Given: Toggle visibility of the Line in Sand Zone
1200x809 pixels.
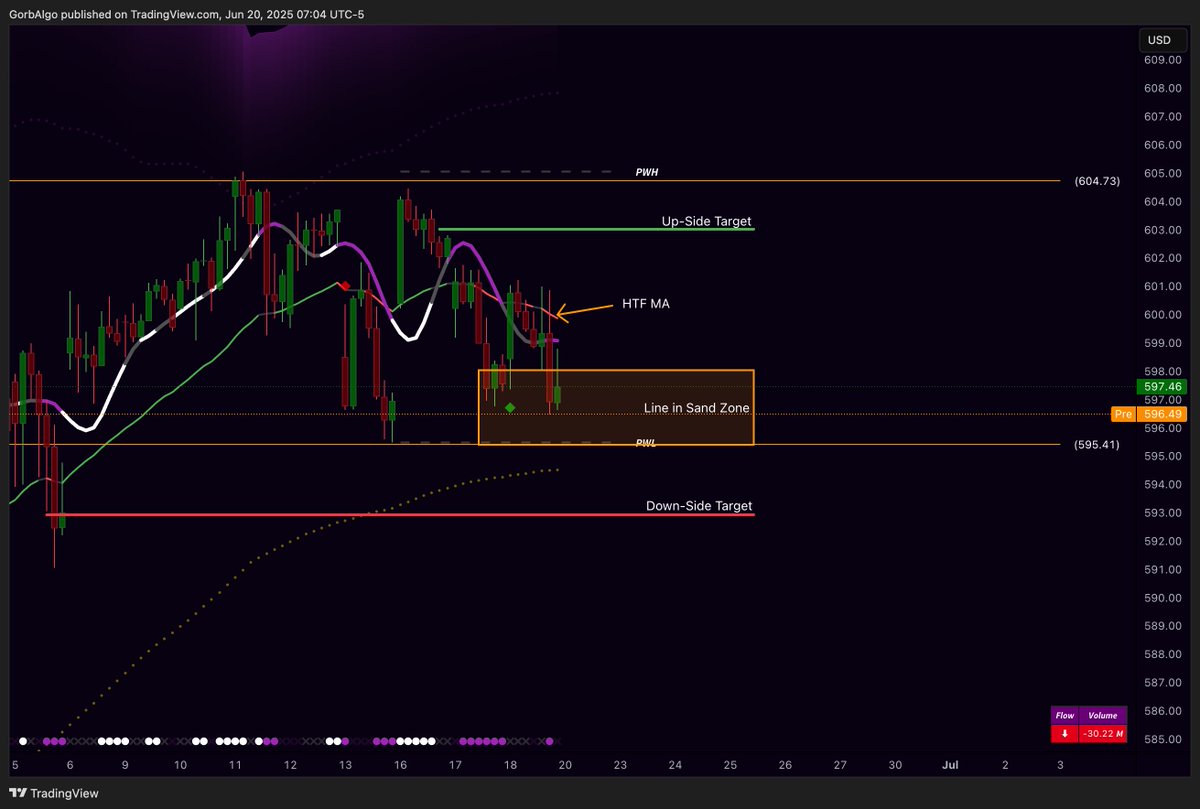Looking at the screenshot, I should [x=697, y=408].
